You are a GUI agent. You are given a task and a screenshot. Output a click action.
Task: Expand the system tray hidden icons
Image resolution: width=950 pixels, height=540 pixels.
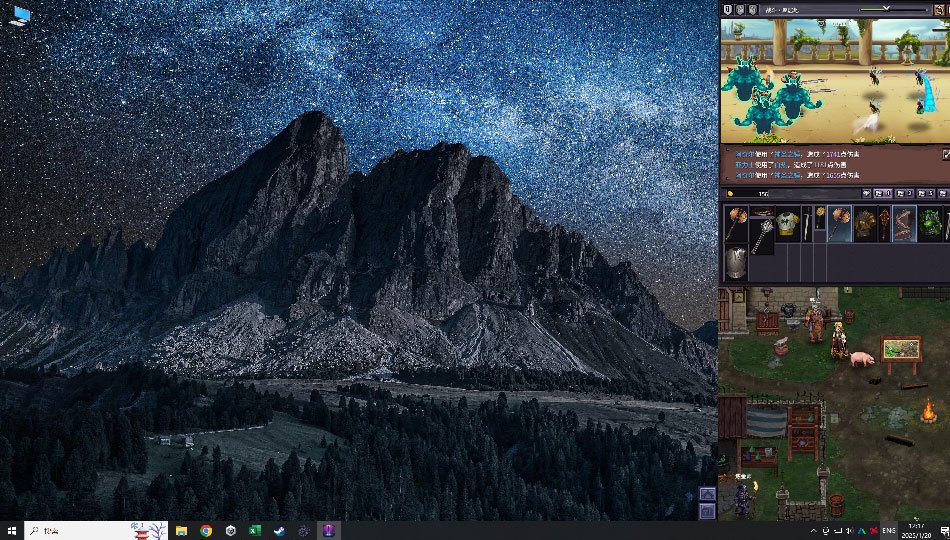[x=813, y=531]
